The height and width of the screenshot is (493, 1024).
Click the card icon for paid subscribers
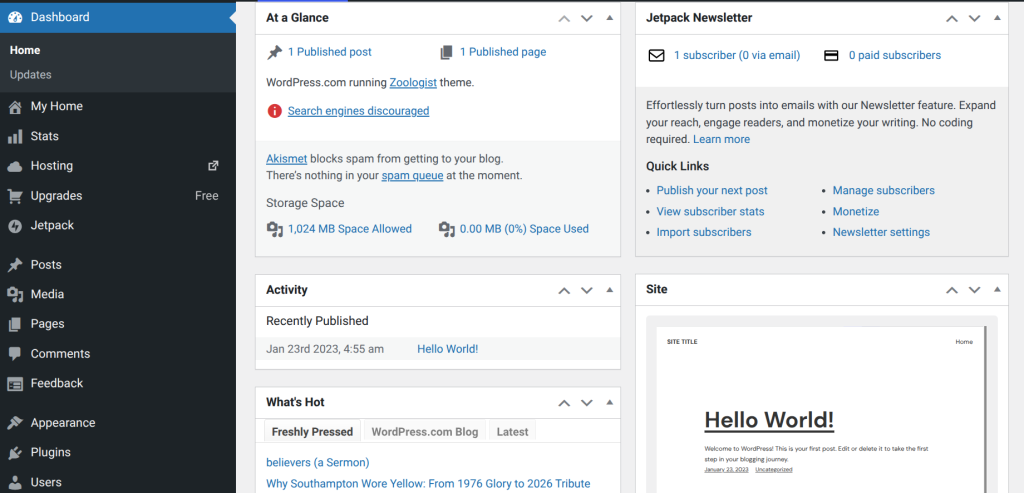pos(831,56)
